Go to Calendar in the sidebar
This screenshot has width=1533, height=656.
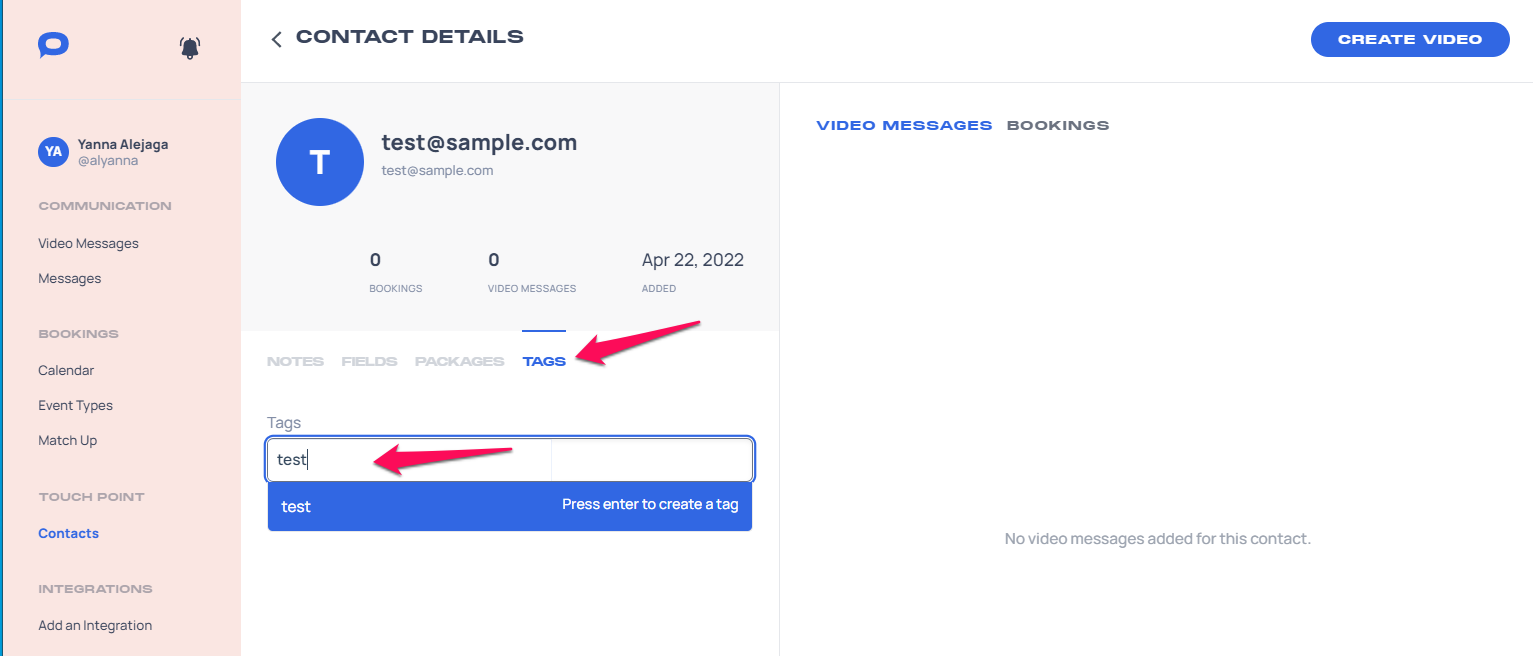[x=66, y=370]
